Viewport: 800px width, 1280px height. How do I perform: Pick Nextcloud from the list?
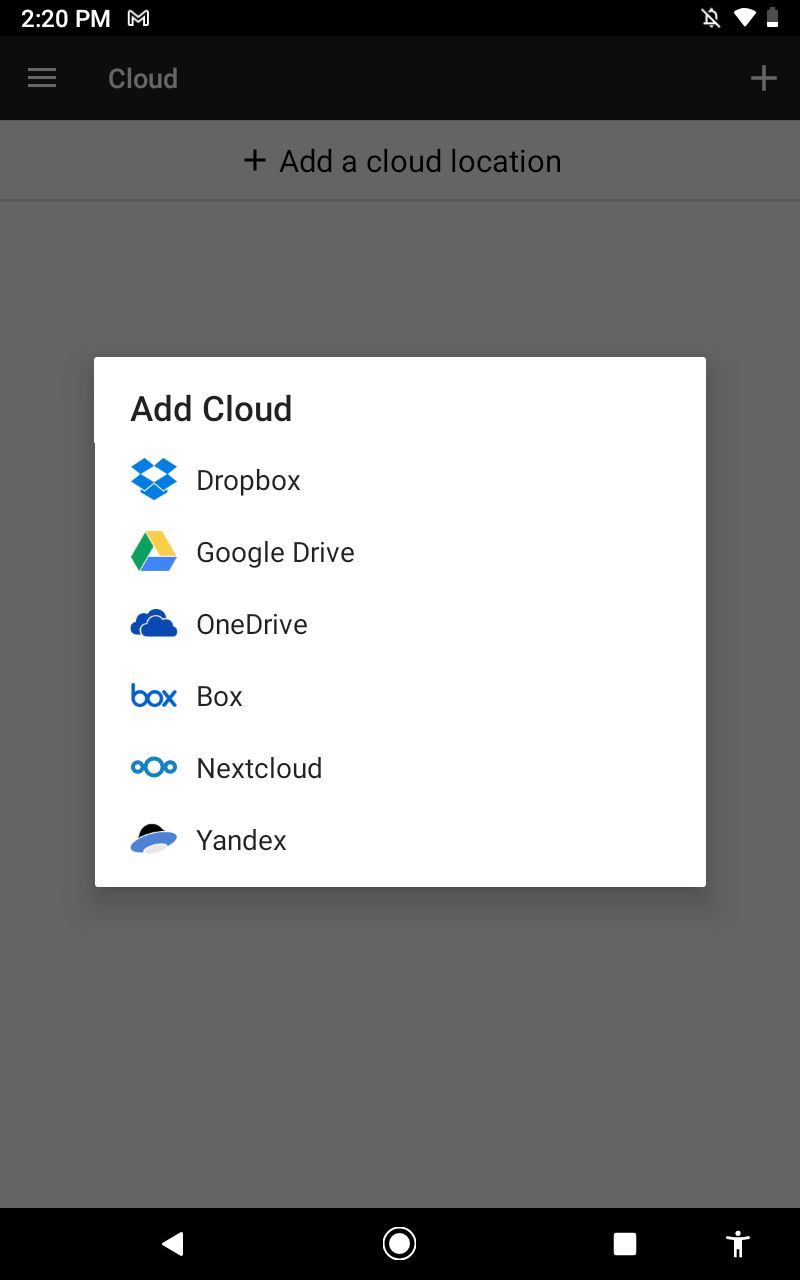coord(400,768)
